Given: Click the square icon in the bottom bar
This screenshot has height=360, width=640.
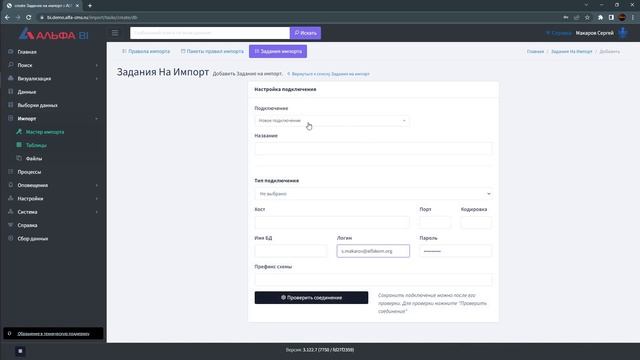Looking at the screenshot, I should 20,351.
